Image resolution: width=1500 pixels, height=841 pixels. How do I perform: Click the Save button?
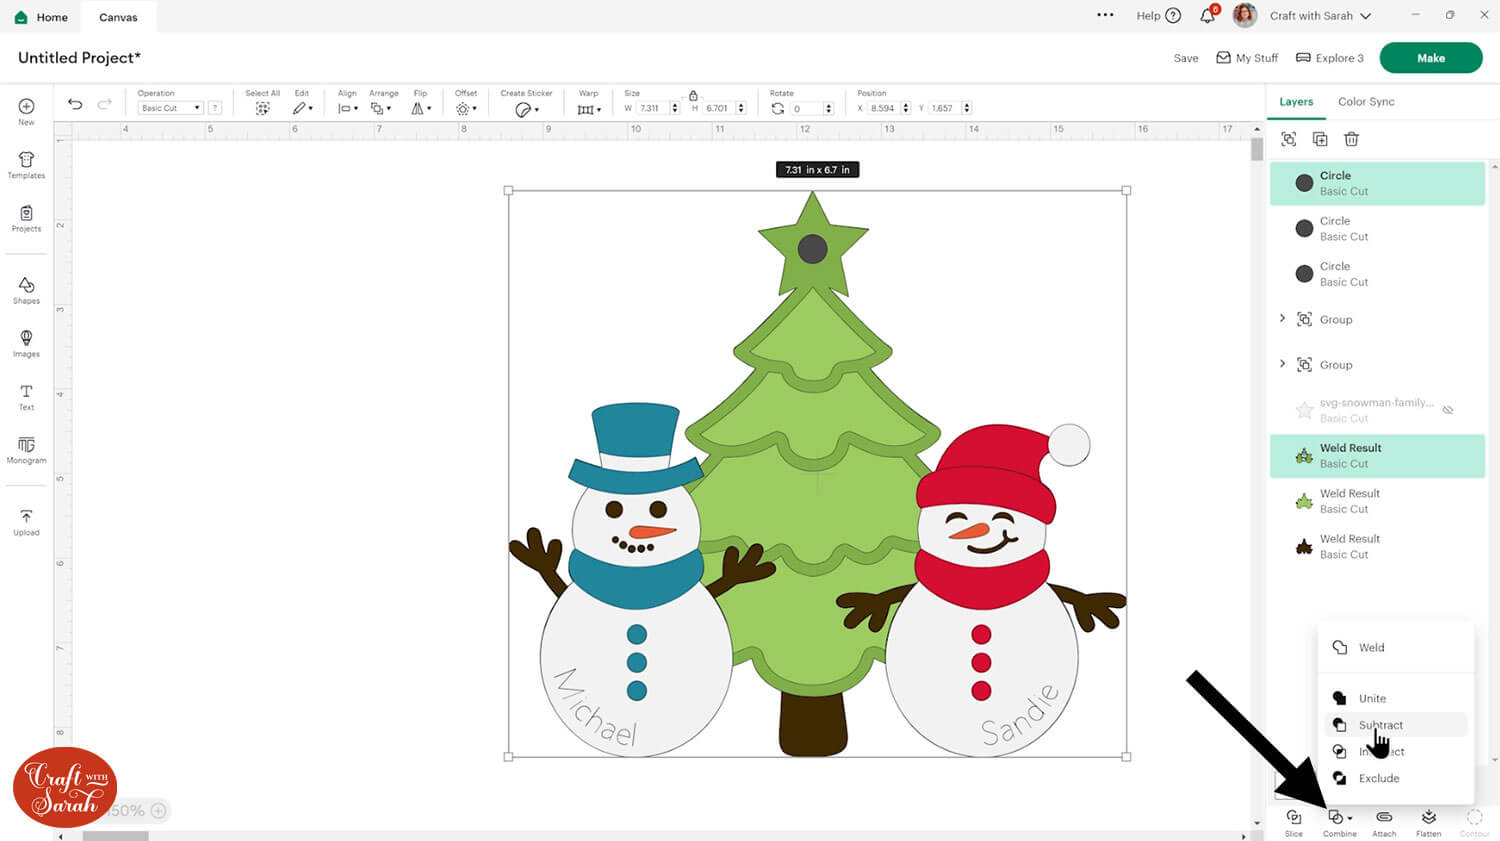pyautogui.click(x=1185, y=58)
